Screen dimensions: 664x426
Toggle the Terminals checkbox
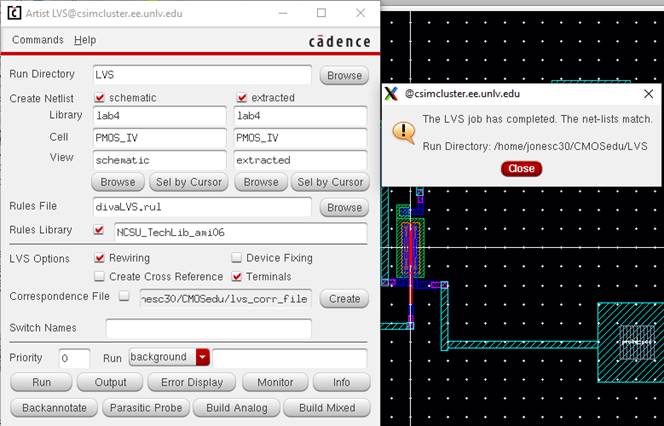pos(237,277)
